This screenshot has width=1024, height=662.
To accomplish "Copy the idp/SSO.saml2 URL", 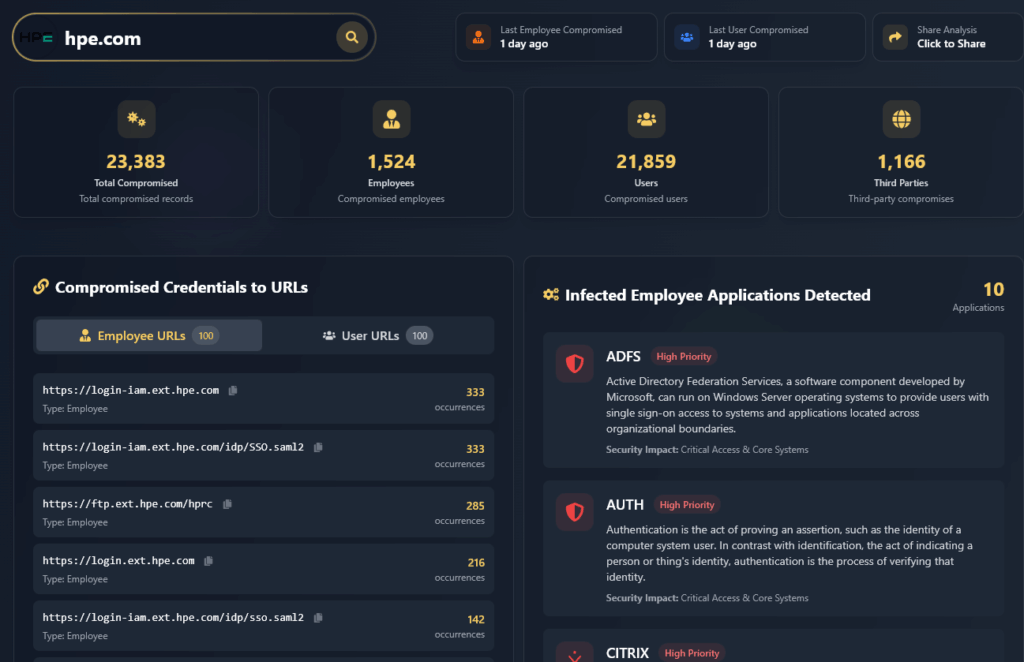I will click(x=318, y=448).
